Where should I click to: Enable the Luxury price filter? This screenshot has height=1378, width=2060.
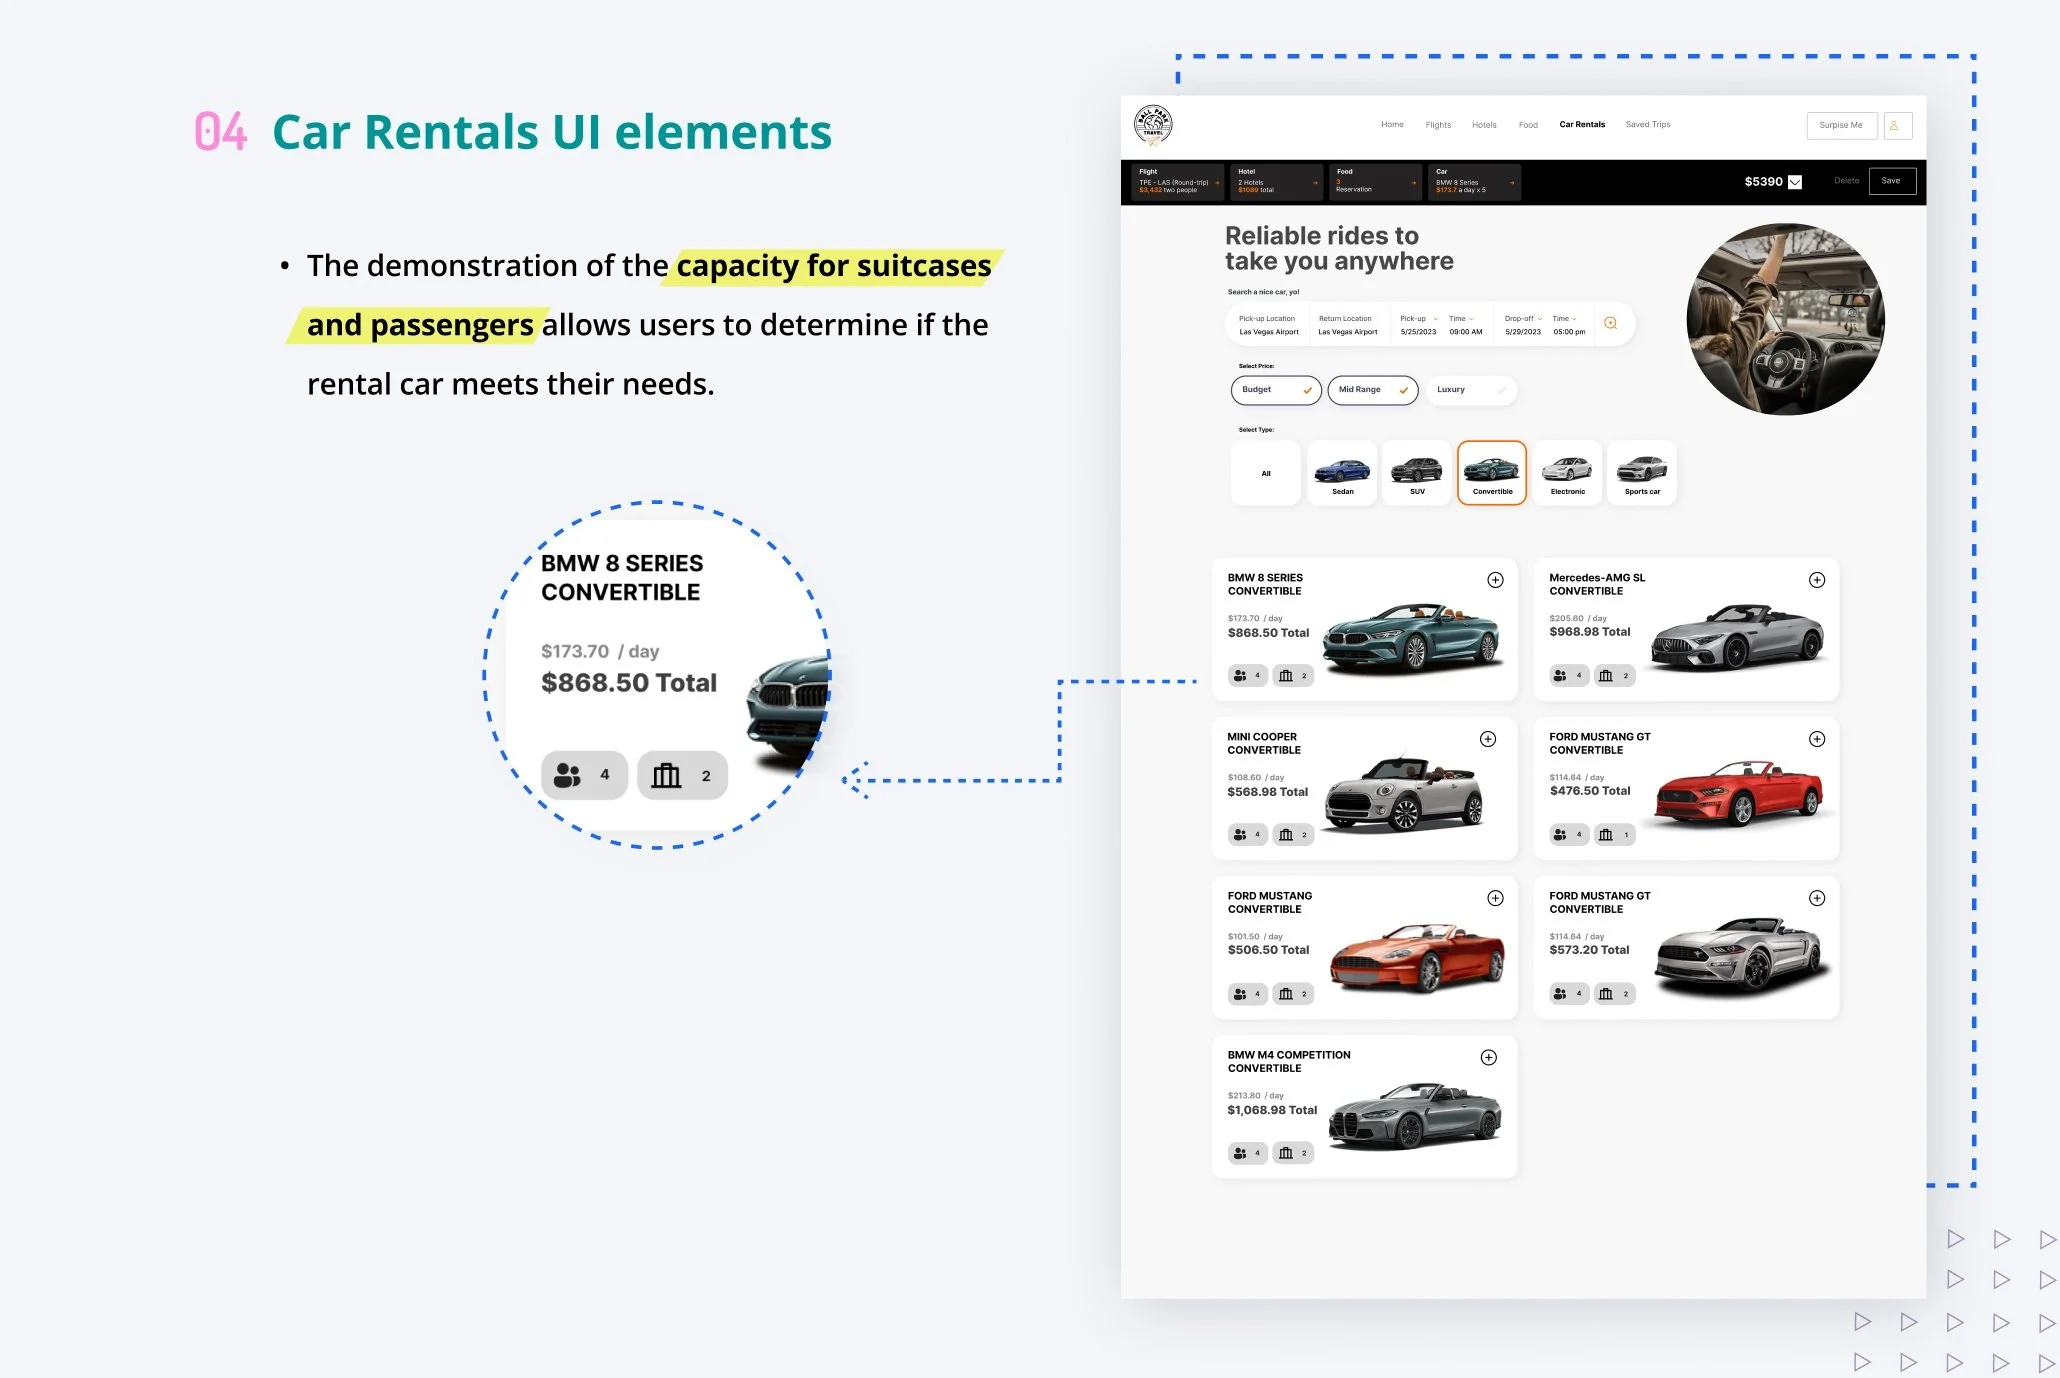(x=1470, y=390)
